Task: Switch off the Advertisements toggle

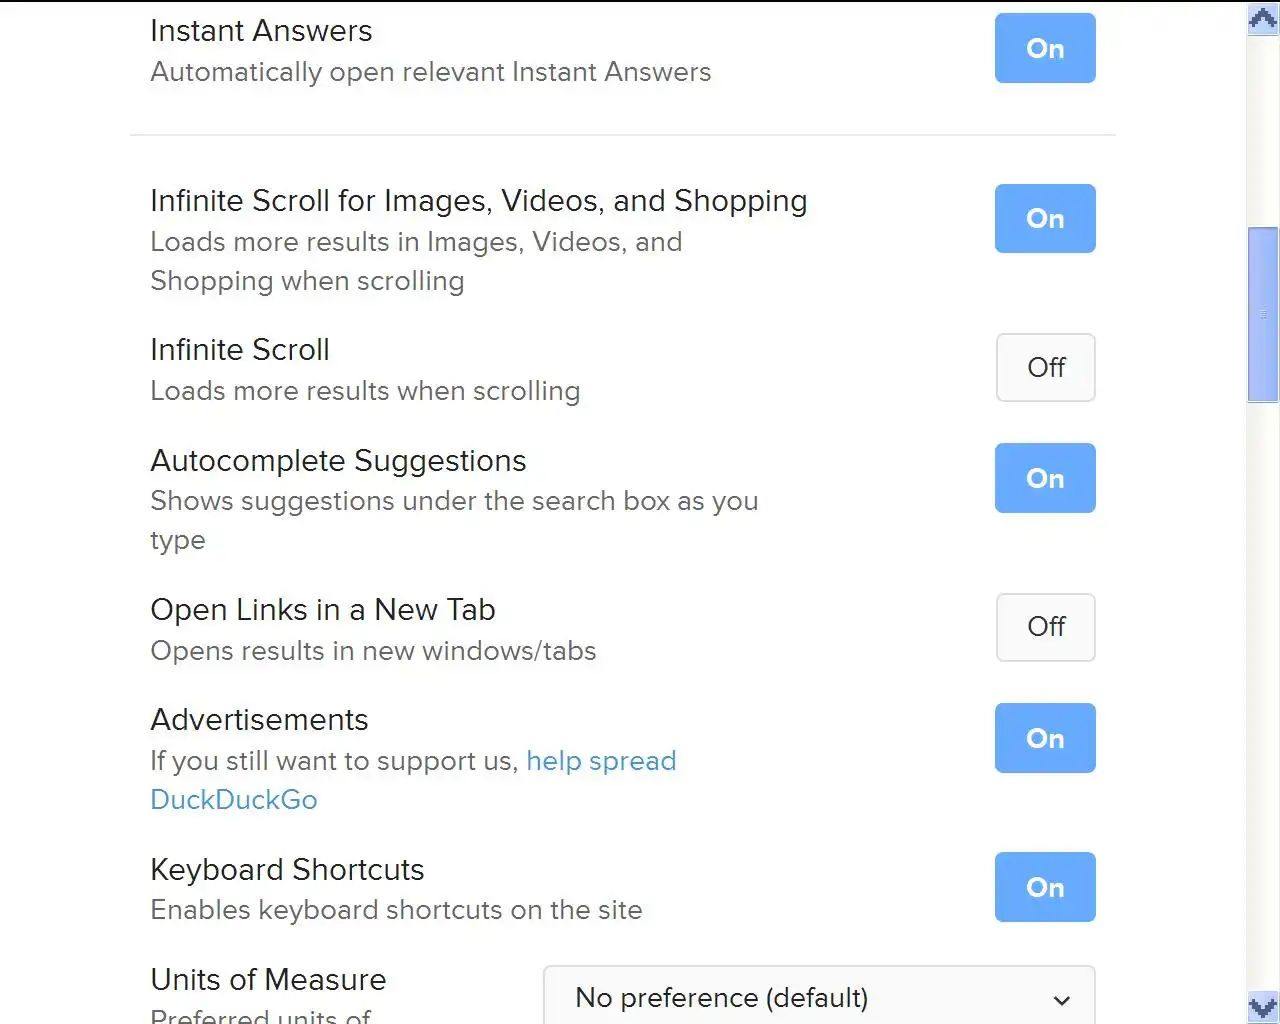Action: (x=1044, y=738)
